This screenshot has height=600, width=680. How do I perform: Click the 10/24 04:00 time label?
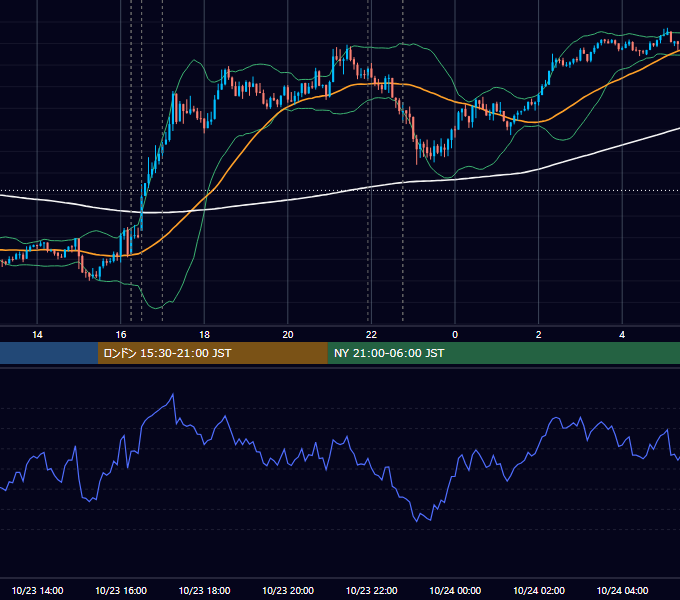click(622, 590)
